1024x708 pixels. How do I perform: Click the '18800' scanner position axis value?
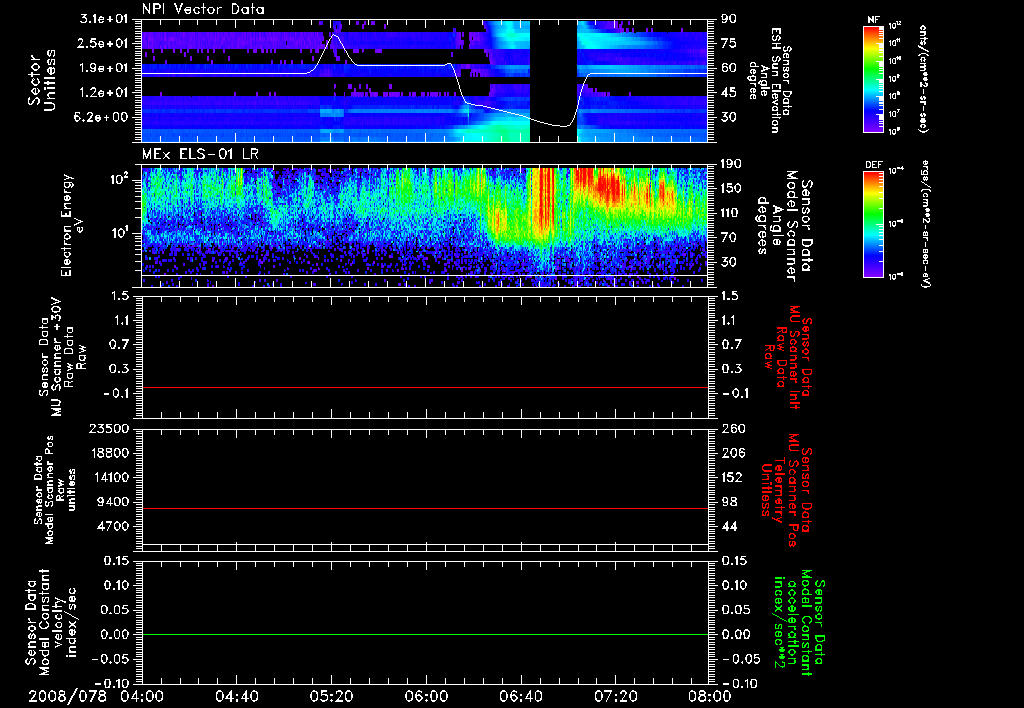tap(108, 453)
